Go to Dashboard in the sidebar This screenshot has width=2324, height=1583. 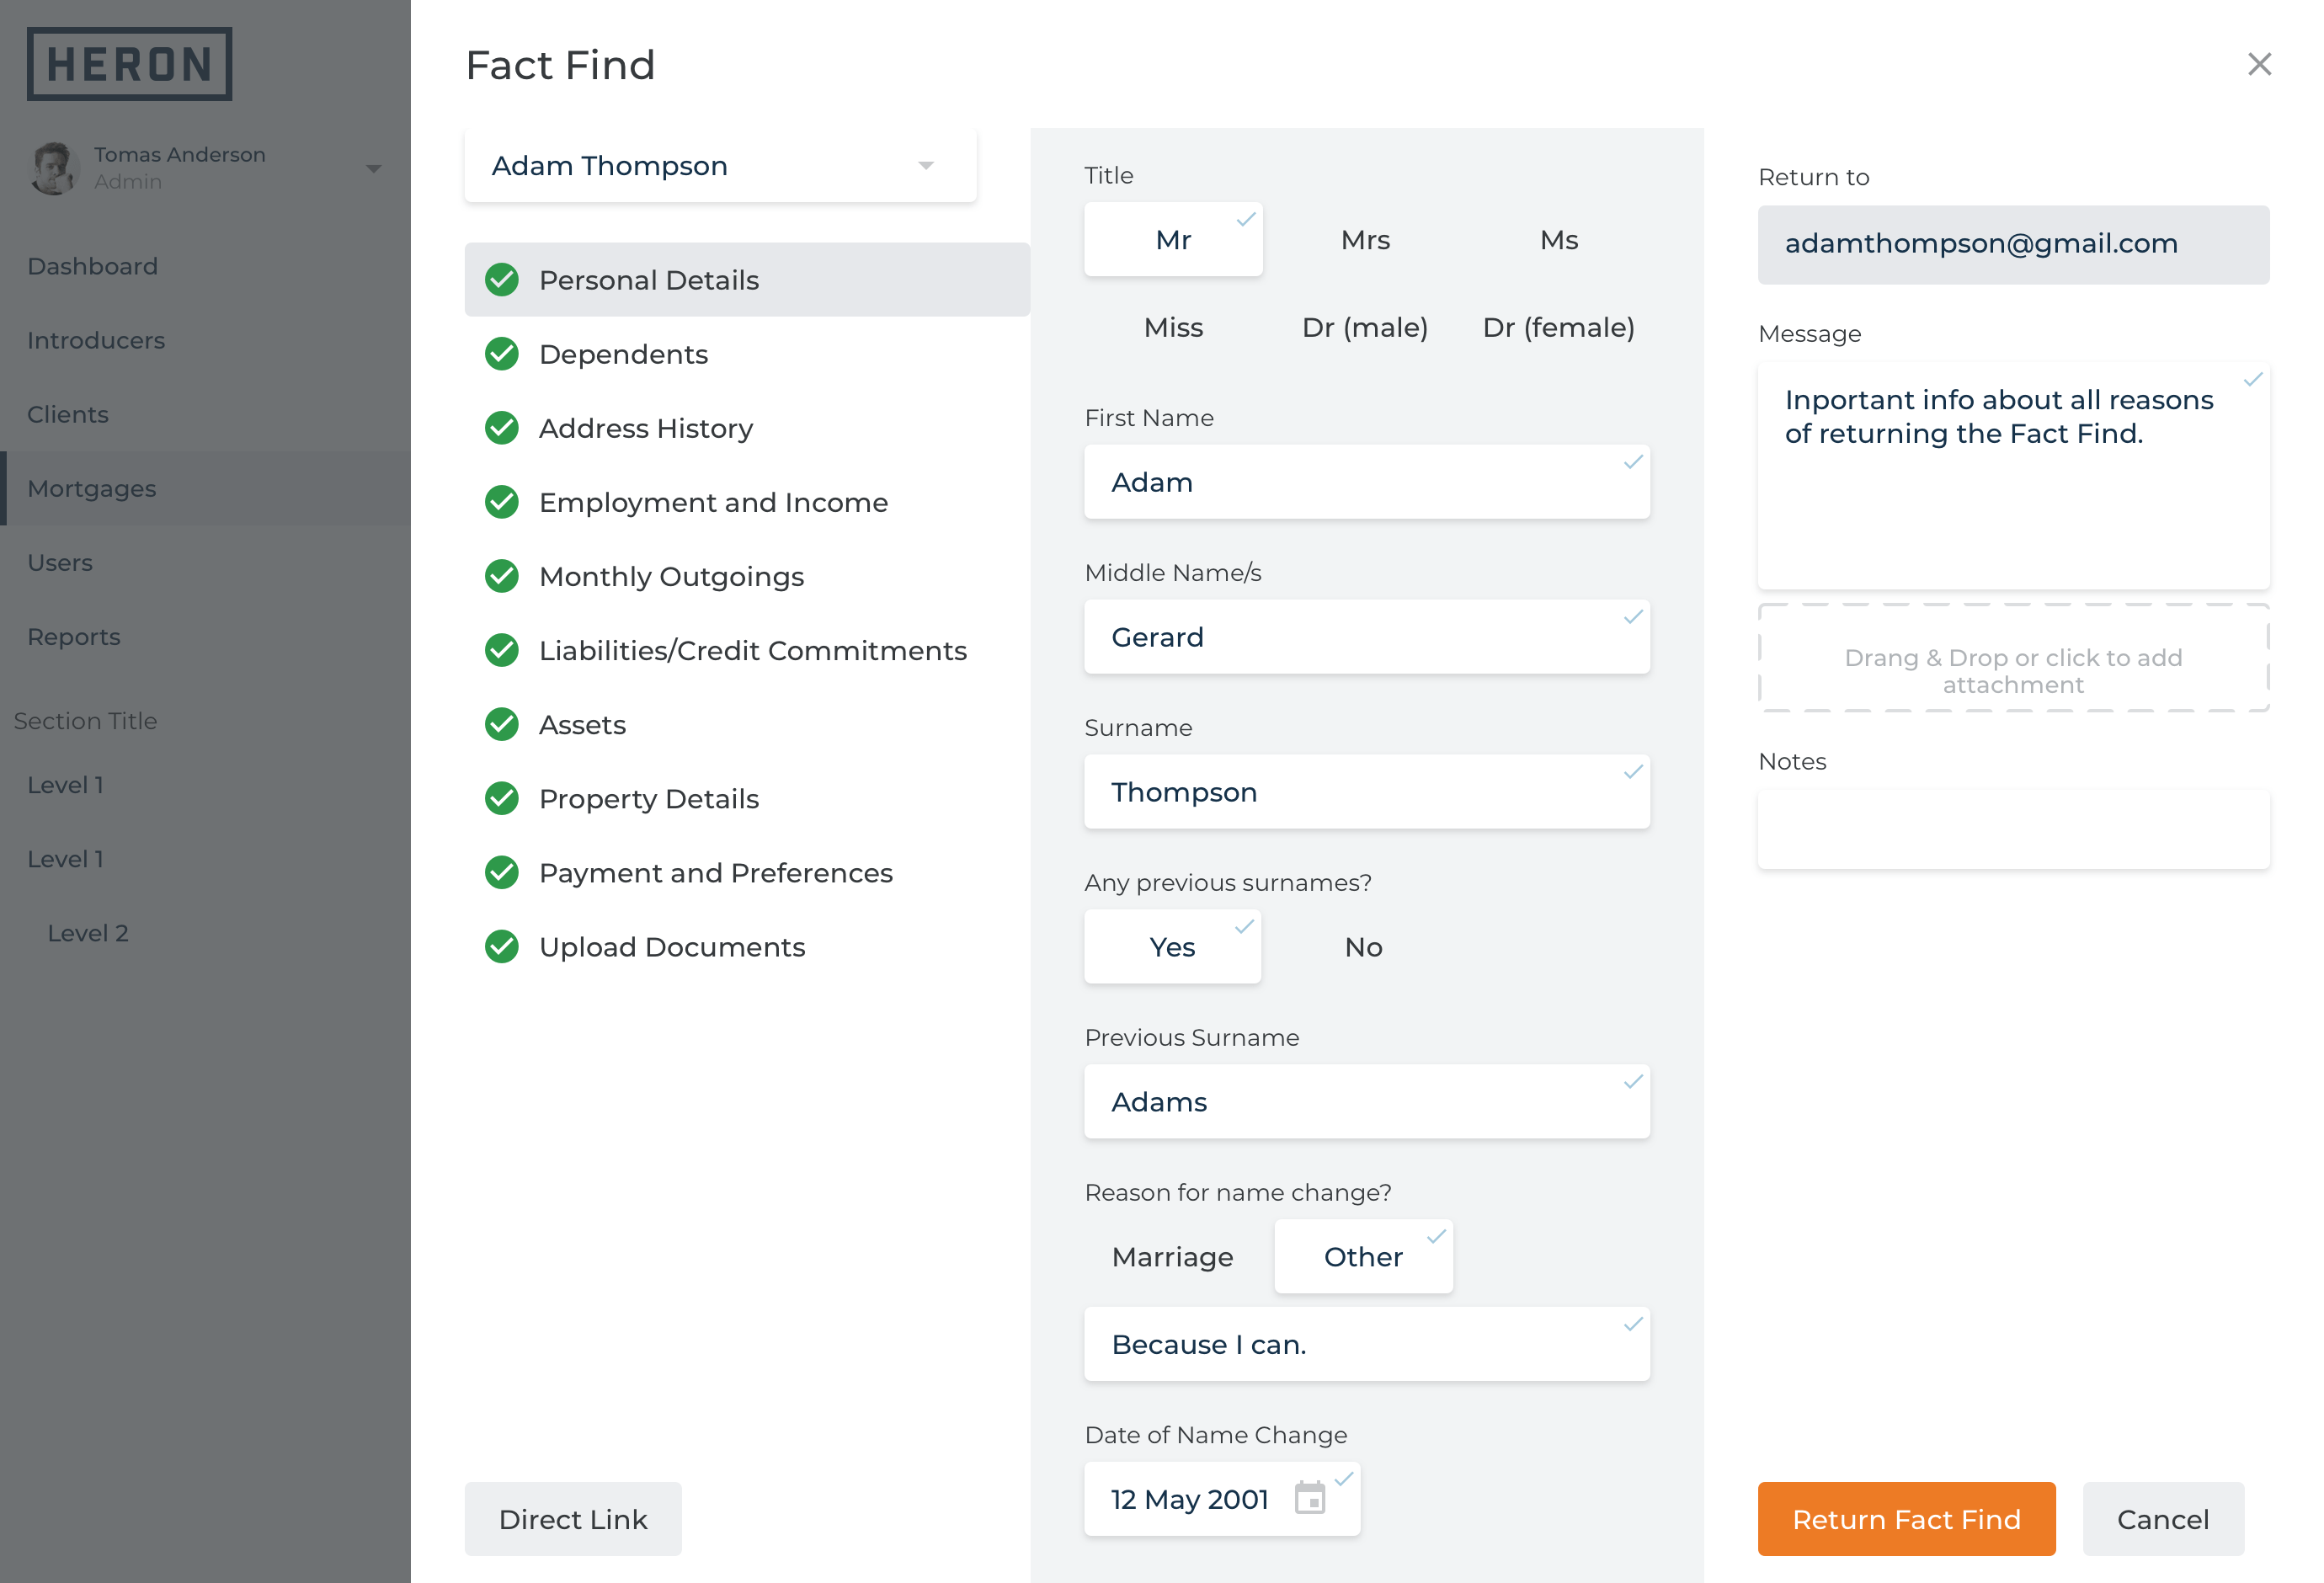205,266
